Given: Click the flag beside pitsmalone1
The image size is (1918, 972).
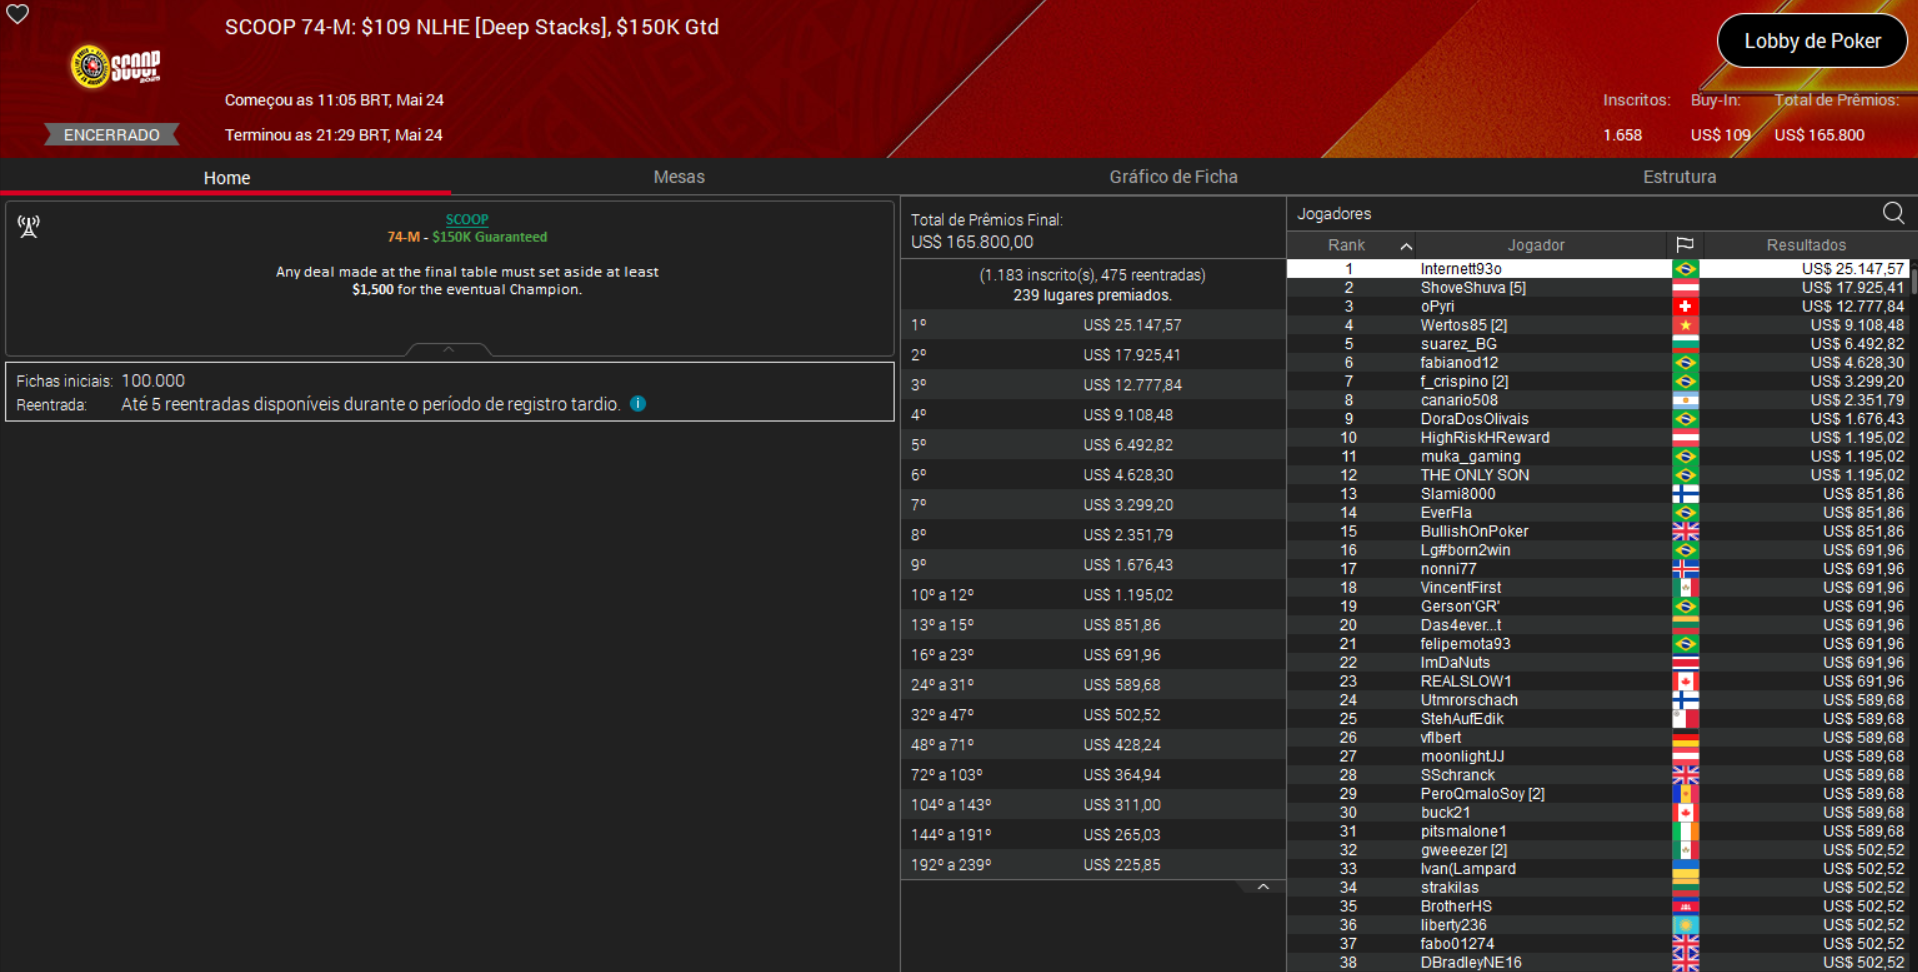Looking at the screenshot, I should [1685, 832].
